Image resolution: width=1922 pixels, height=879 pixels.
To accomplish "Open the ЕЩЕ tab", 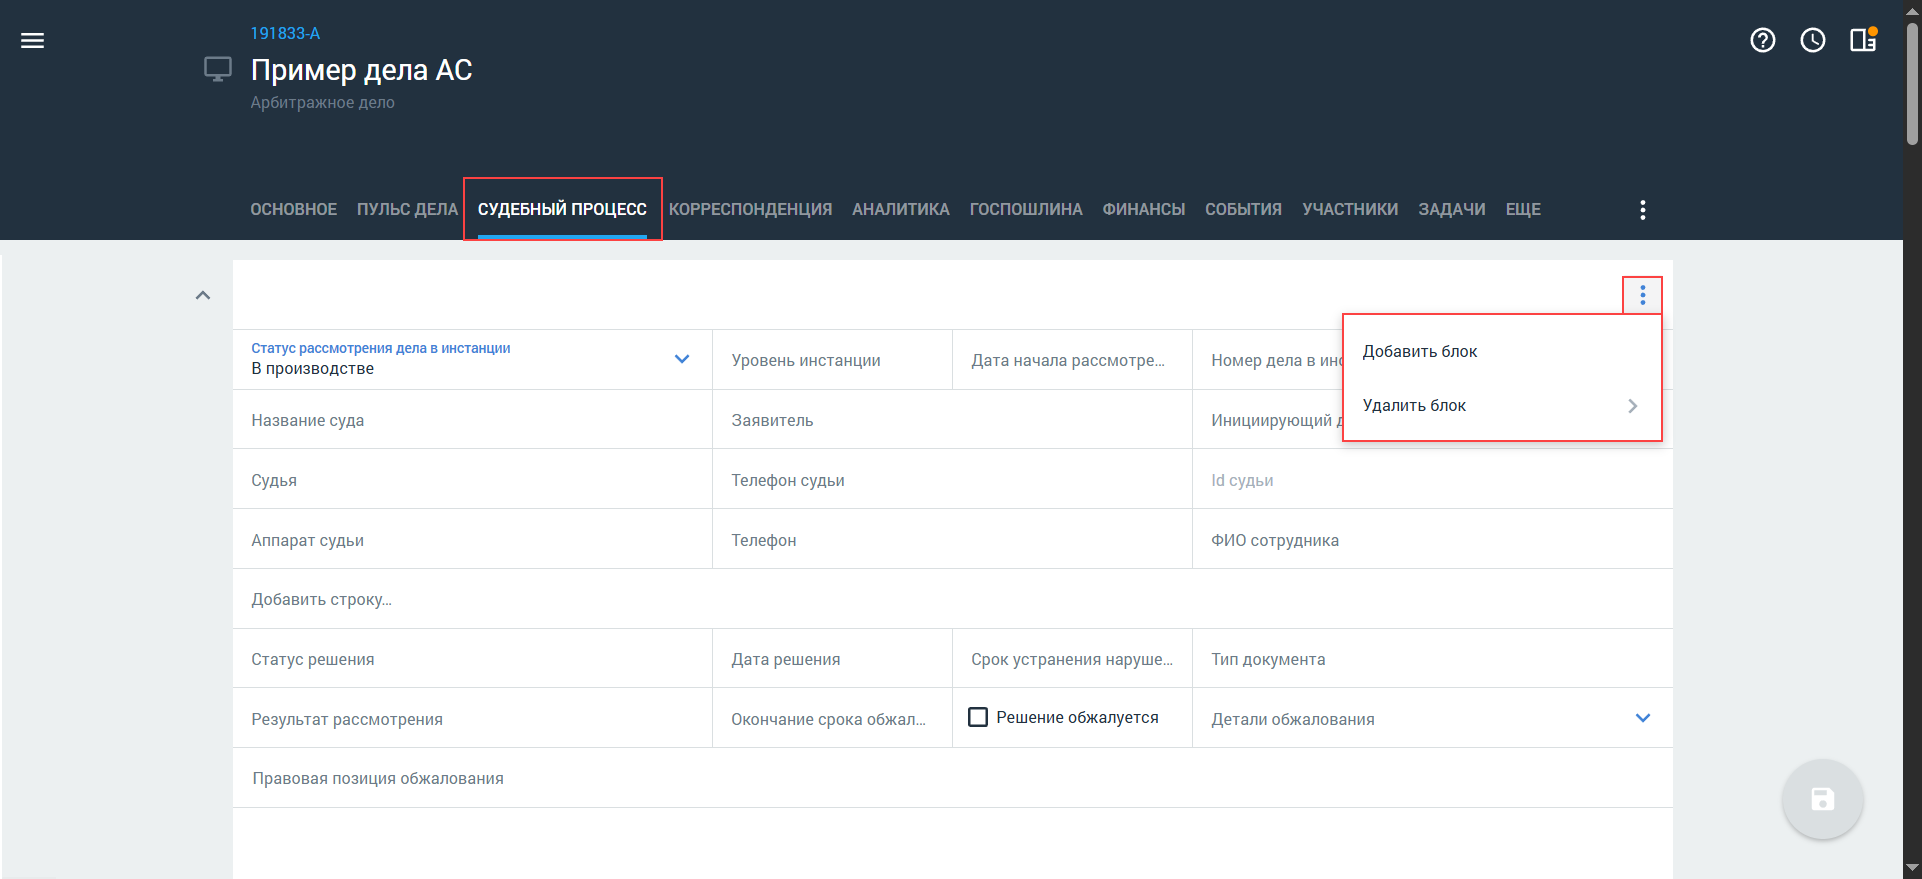I will [x=1523, y=210].
